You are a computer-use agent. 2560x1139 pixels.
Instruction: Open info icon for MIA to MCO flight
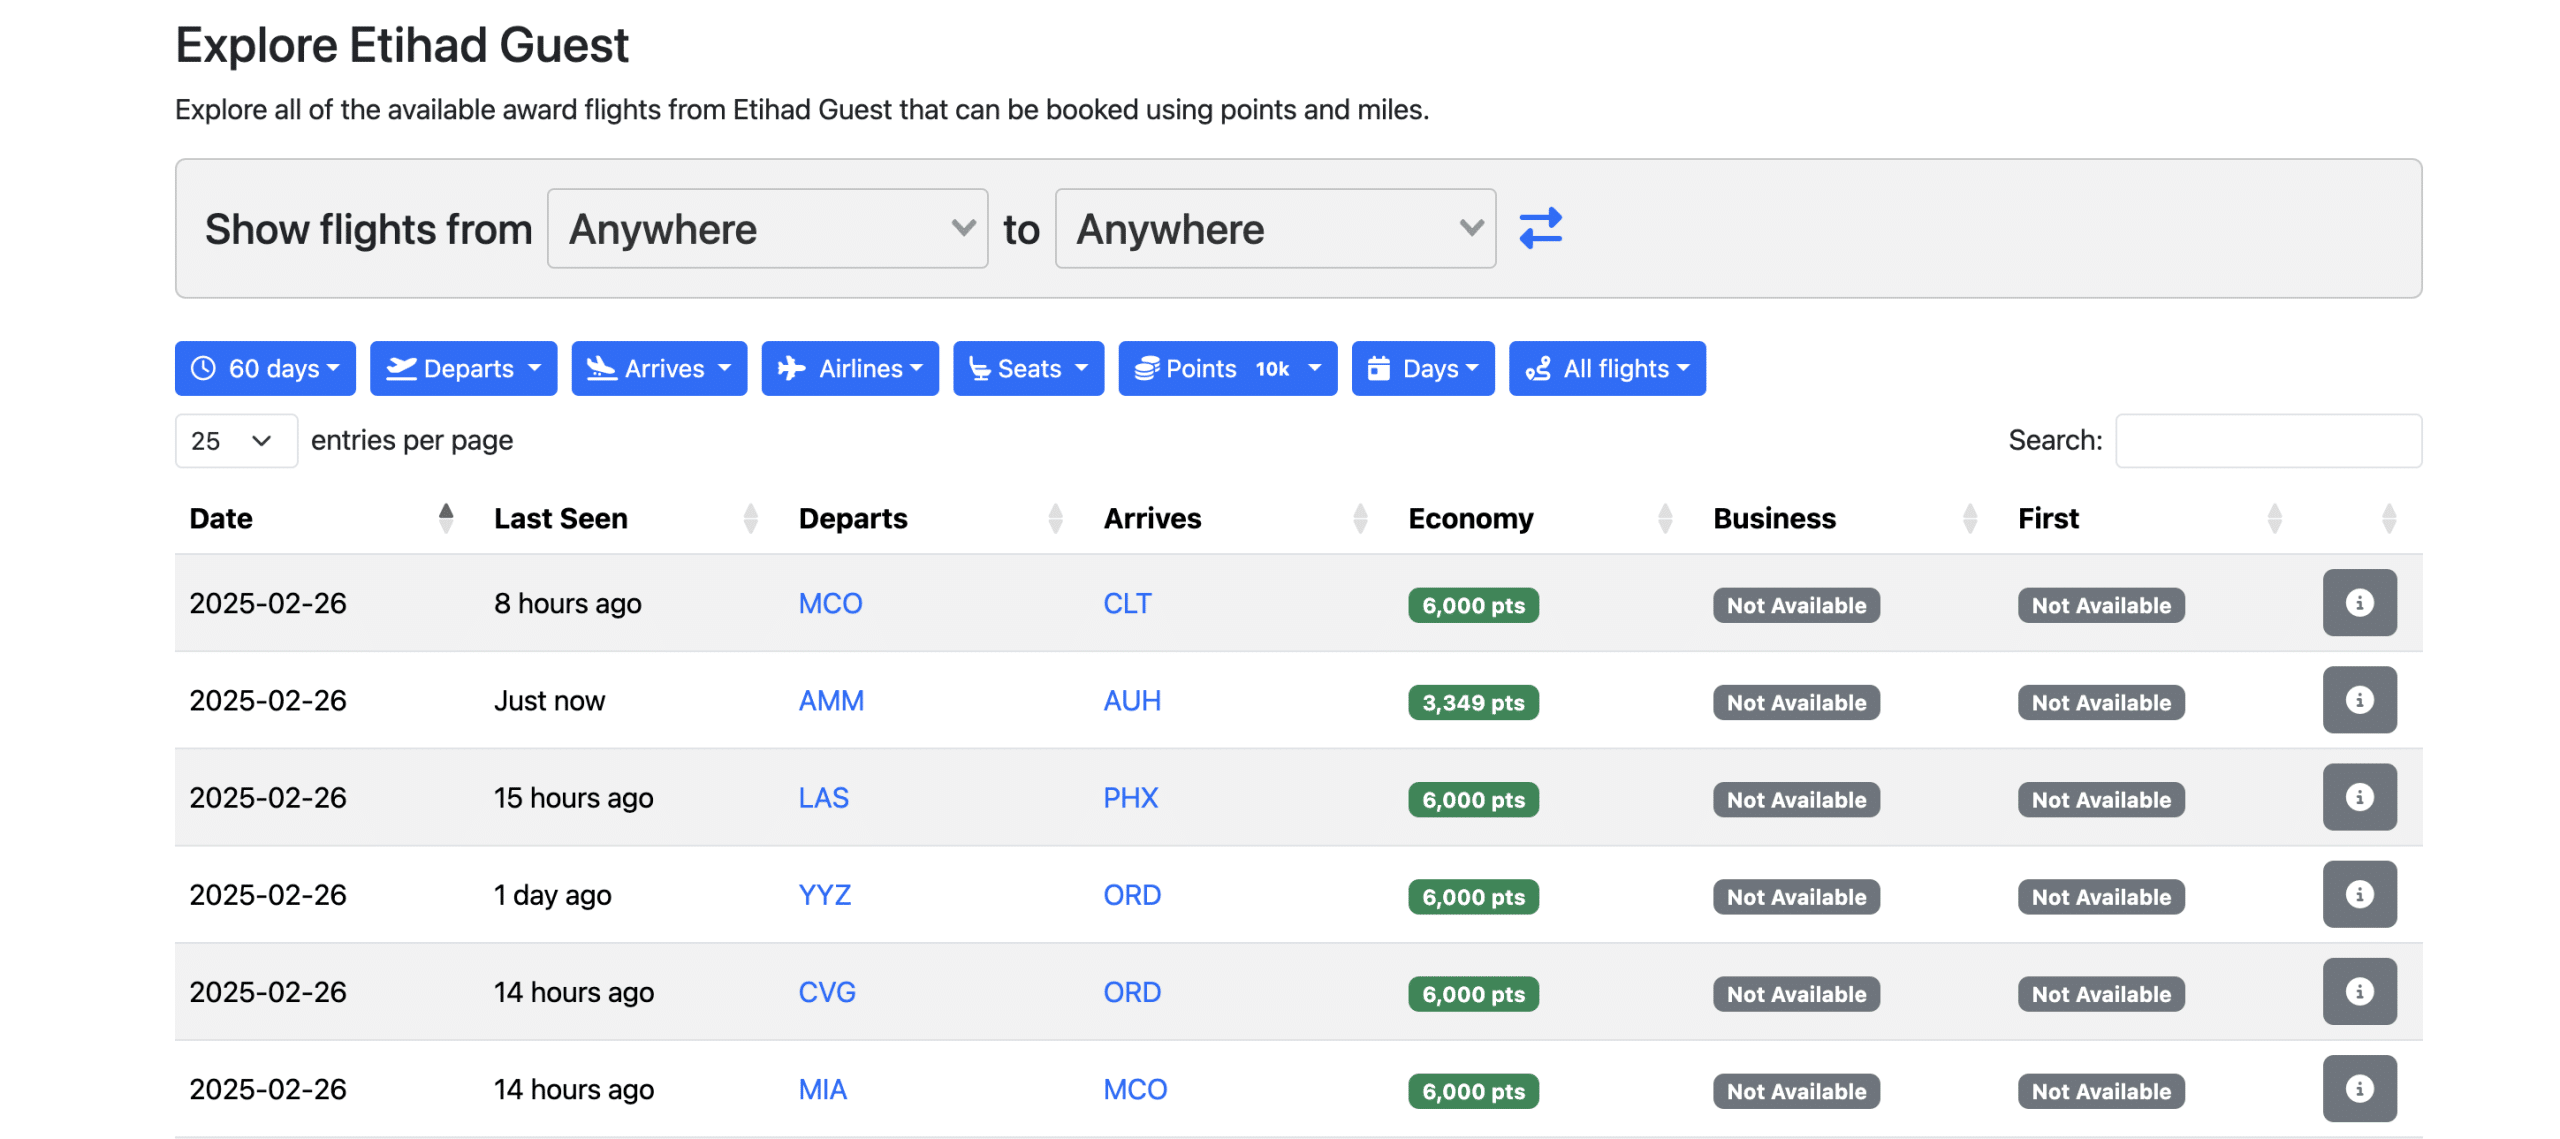[2358, 1088]
